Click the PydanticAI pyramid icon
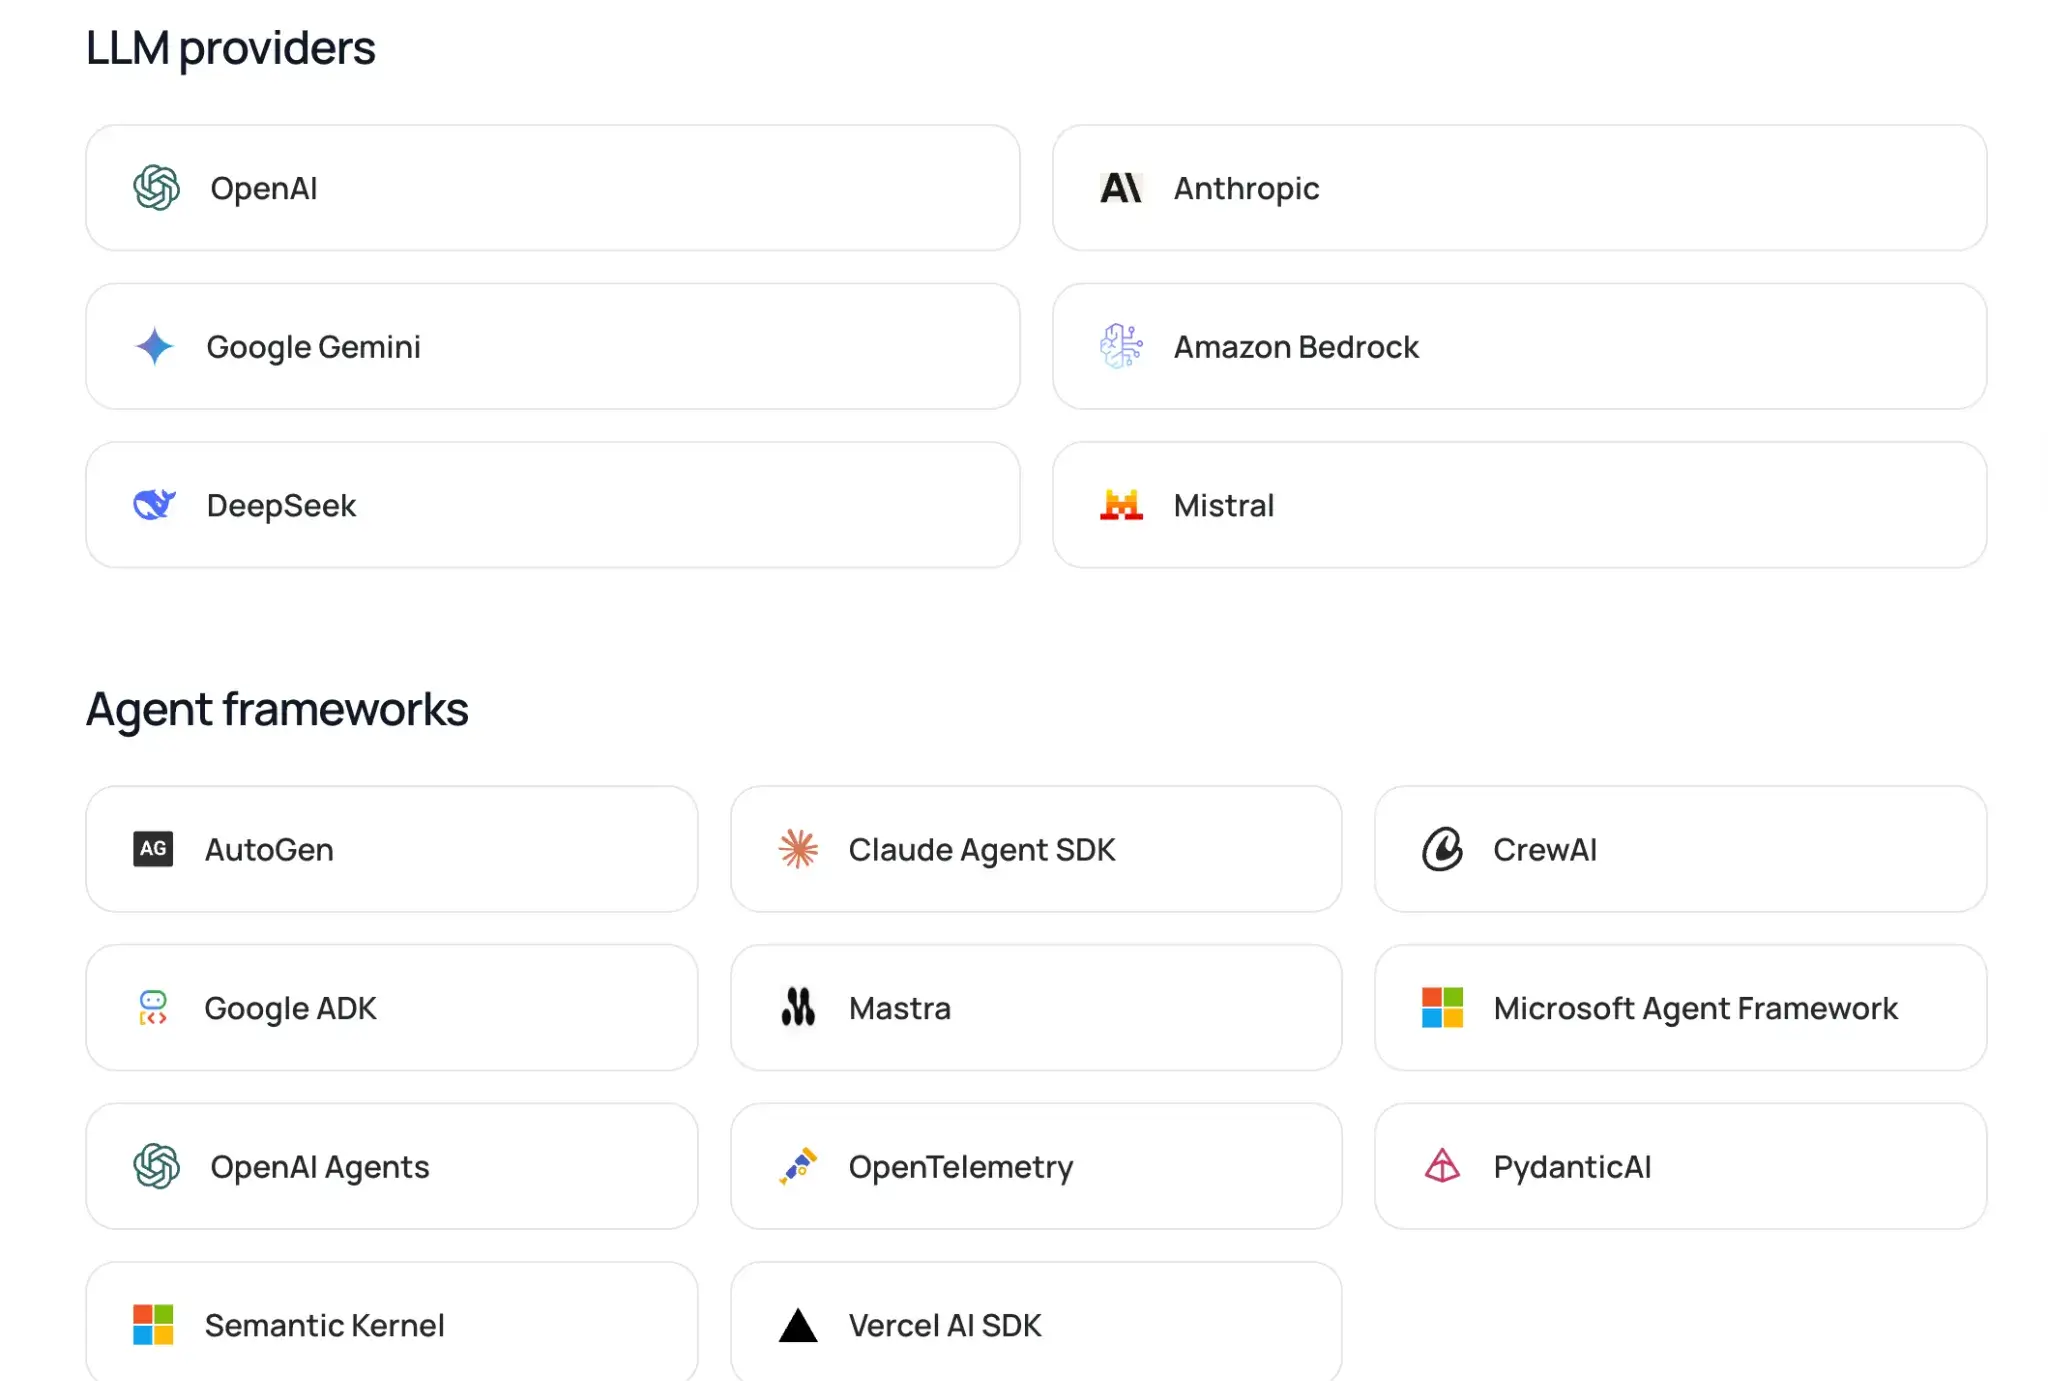This screenshot has width=2048, height=1381. coord(1442,1166)
